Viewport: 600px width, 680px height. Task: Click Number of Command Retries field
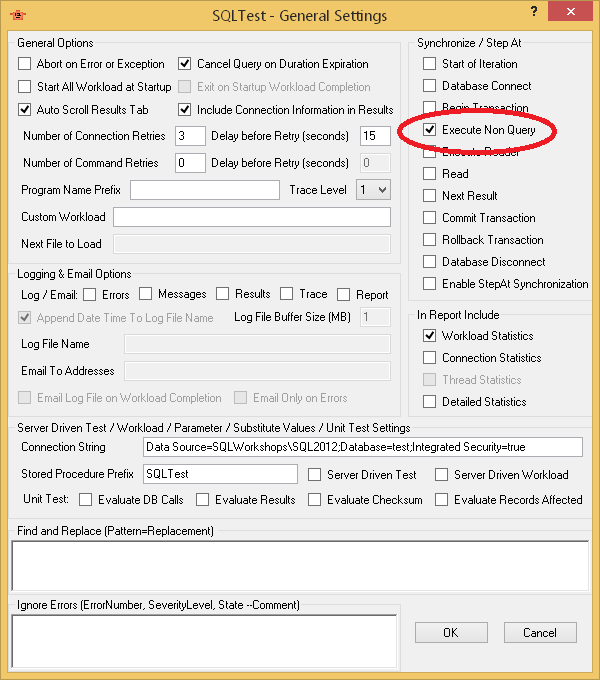coord(190,163)
